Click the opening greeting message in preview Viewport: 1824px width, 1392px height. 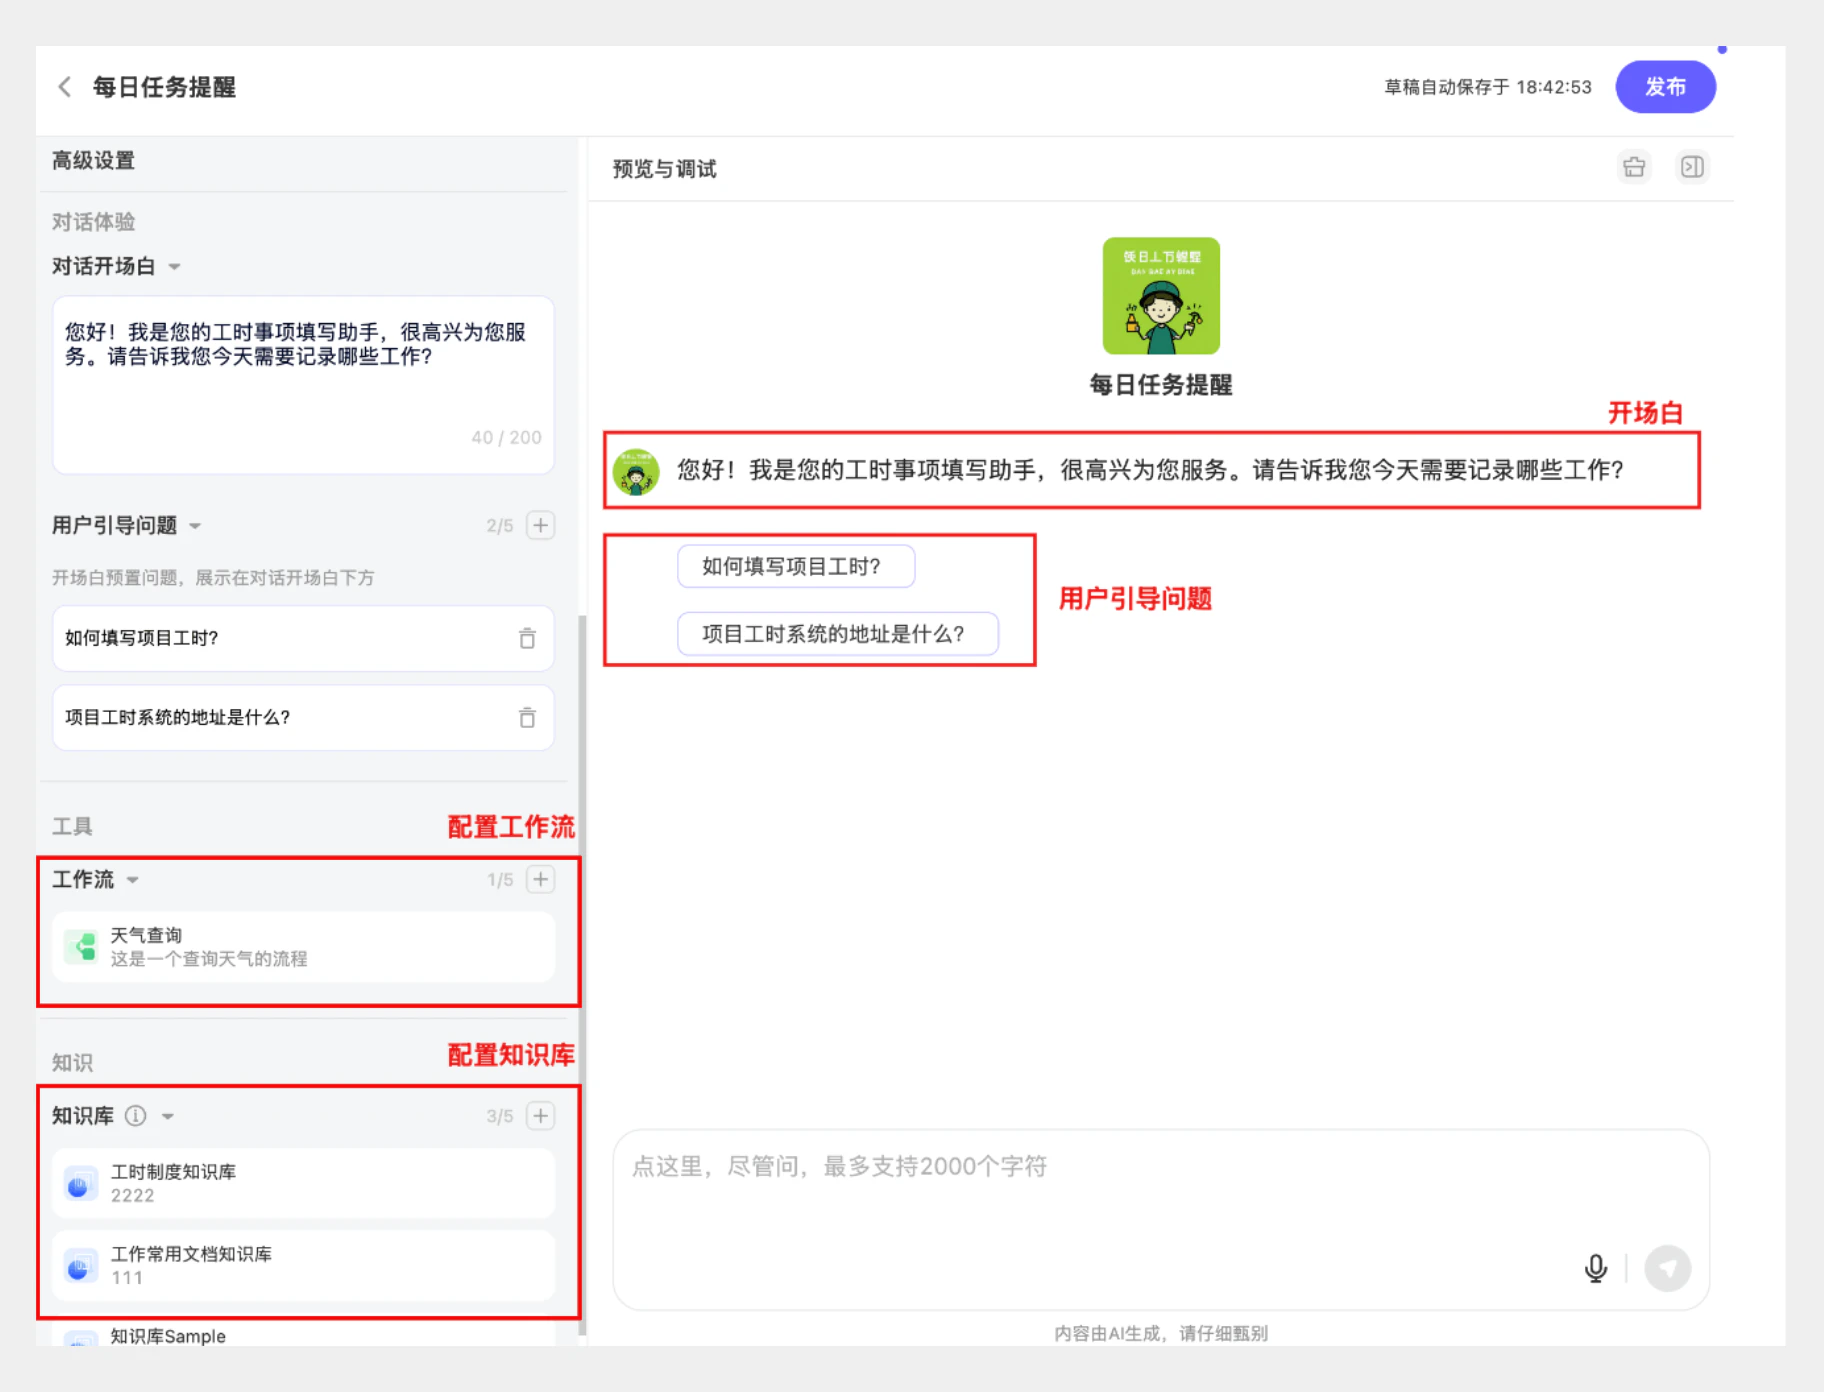click(1150, 470)
